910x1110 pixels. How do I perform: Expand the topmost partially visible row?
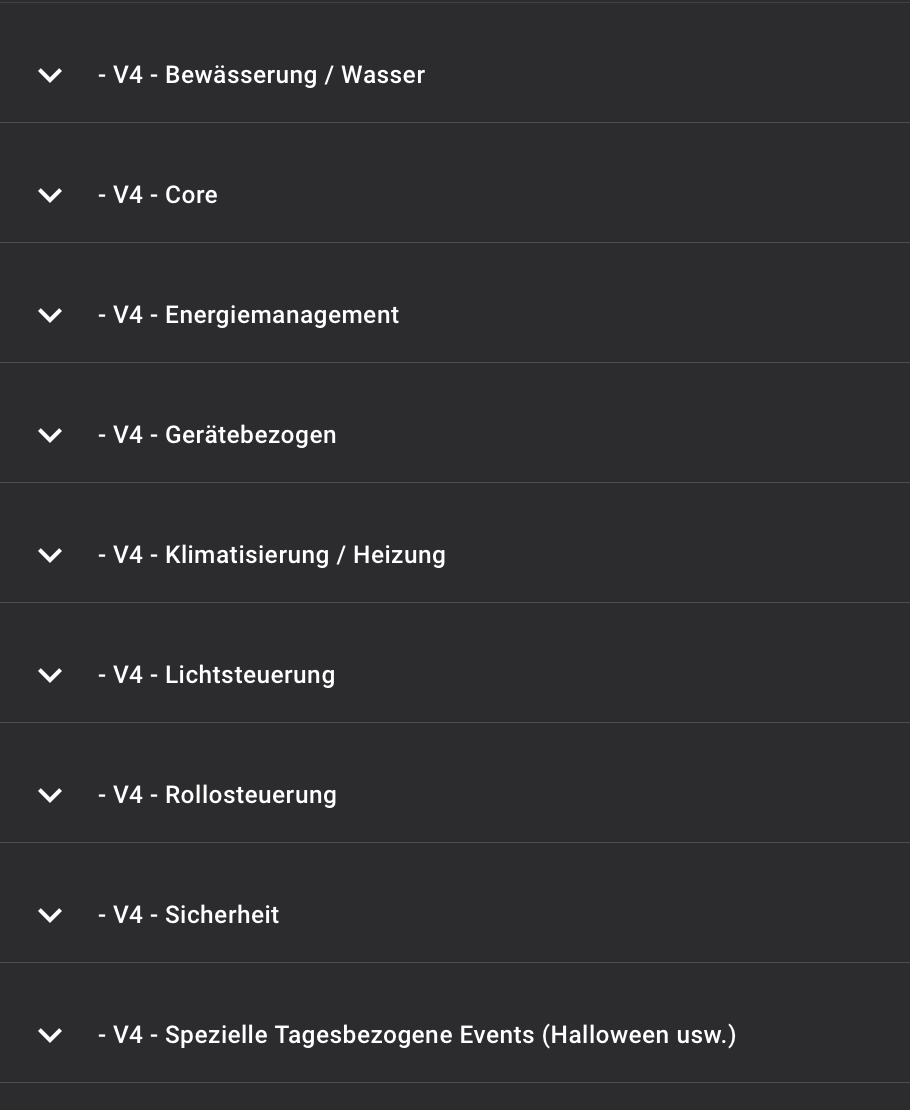click(x=455, y=4)
